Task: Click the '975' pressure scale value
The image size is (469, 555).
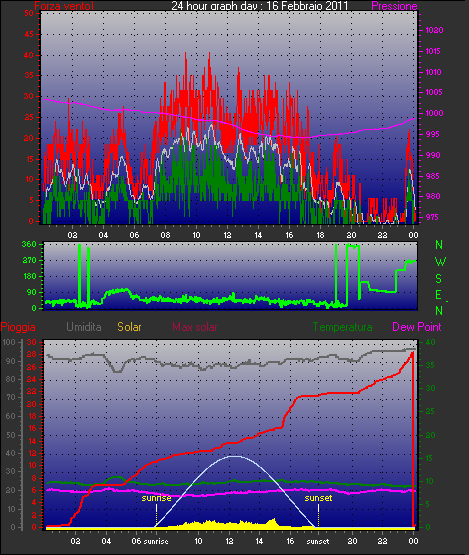Action: 431,217
